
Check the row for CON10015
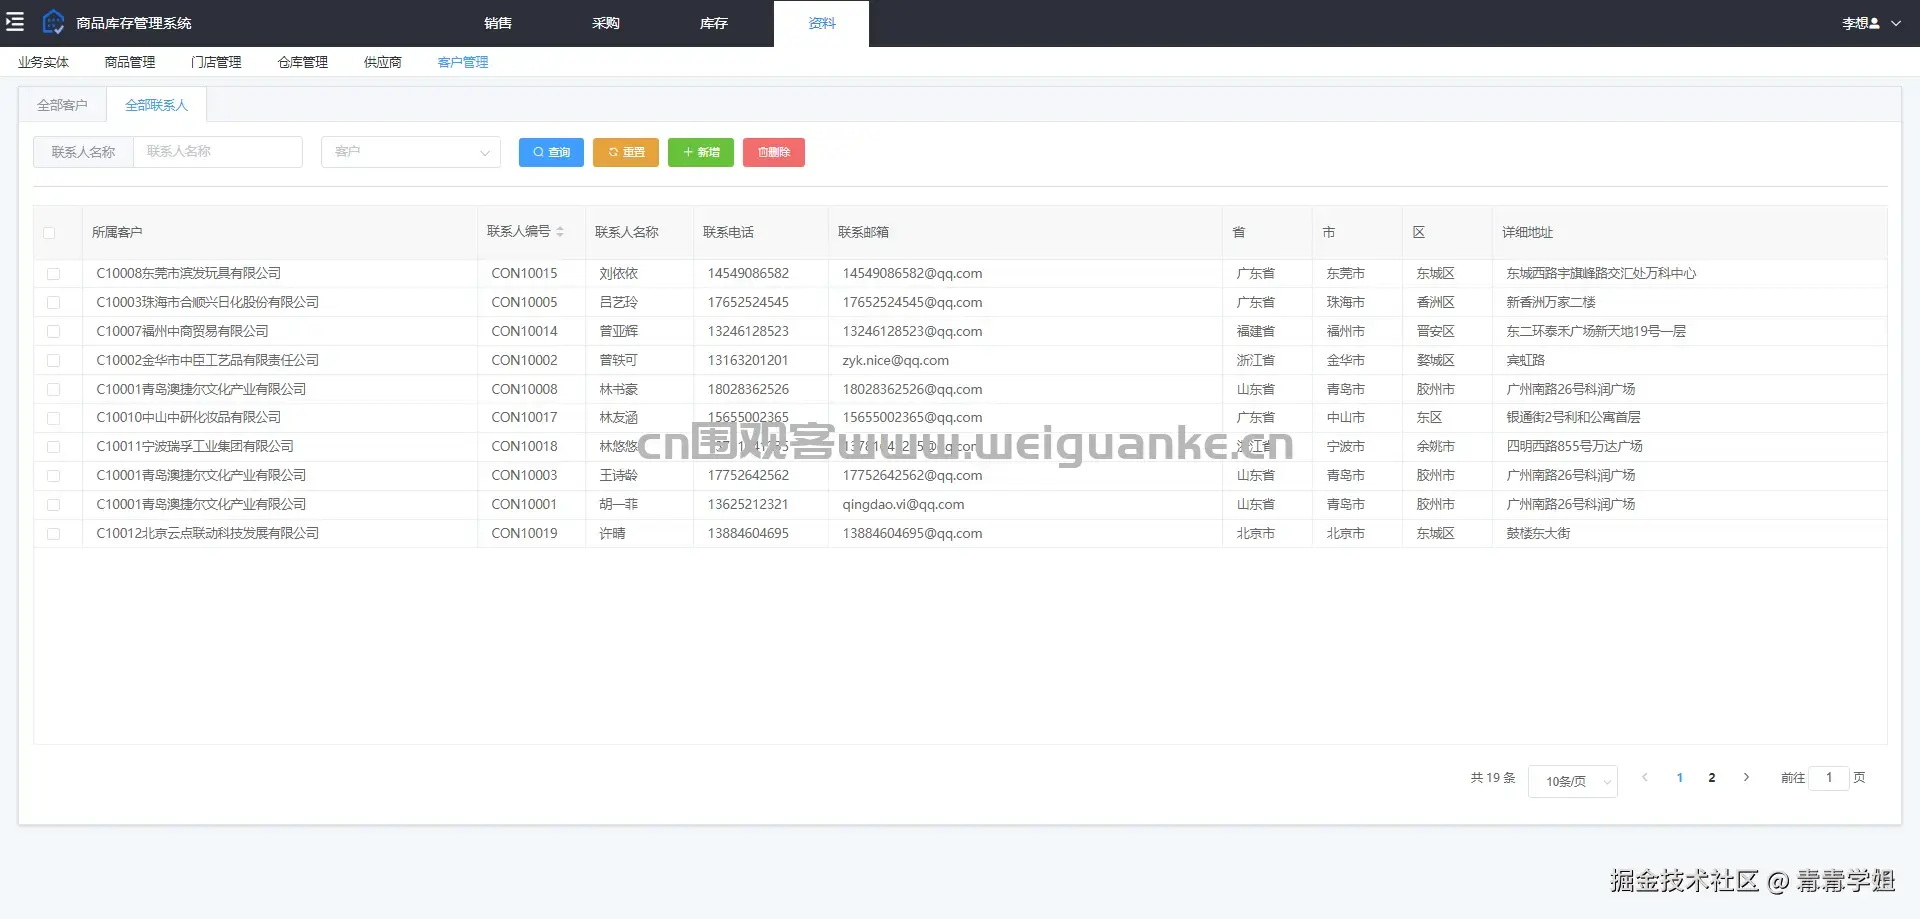[x=54, y=274]
